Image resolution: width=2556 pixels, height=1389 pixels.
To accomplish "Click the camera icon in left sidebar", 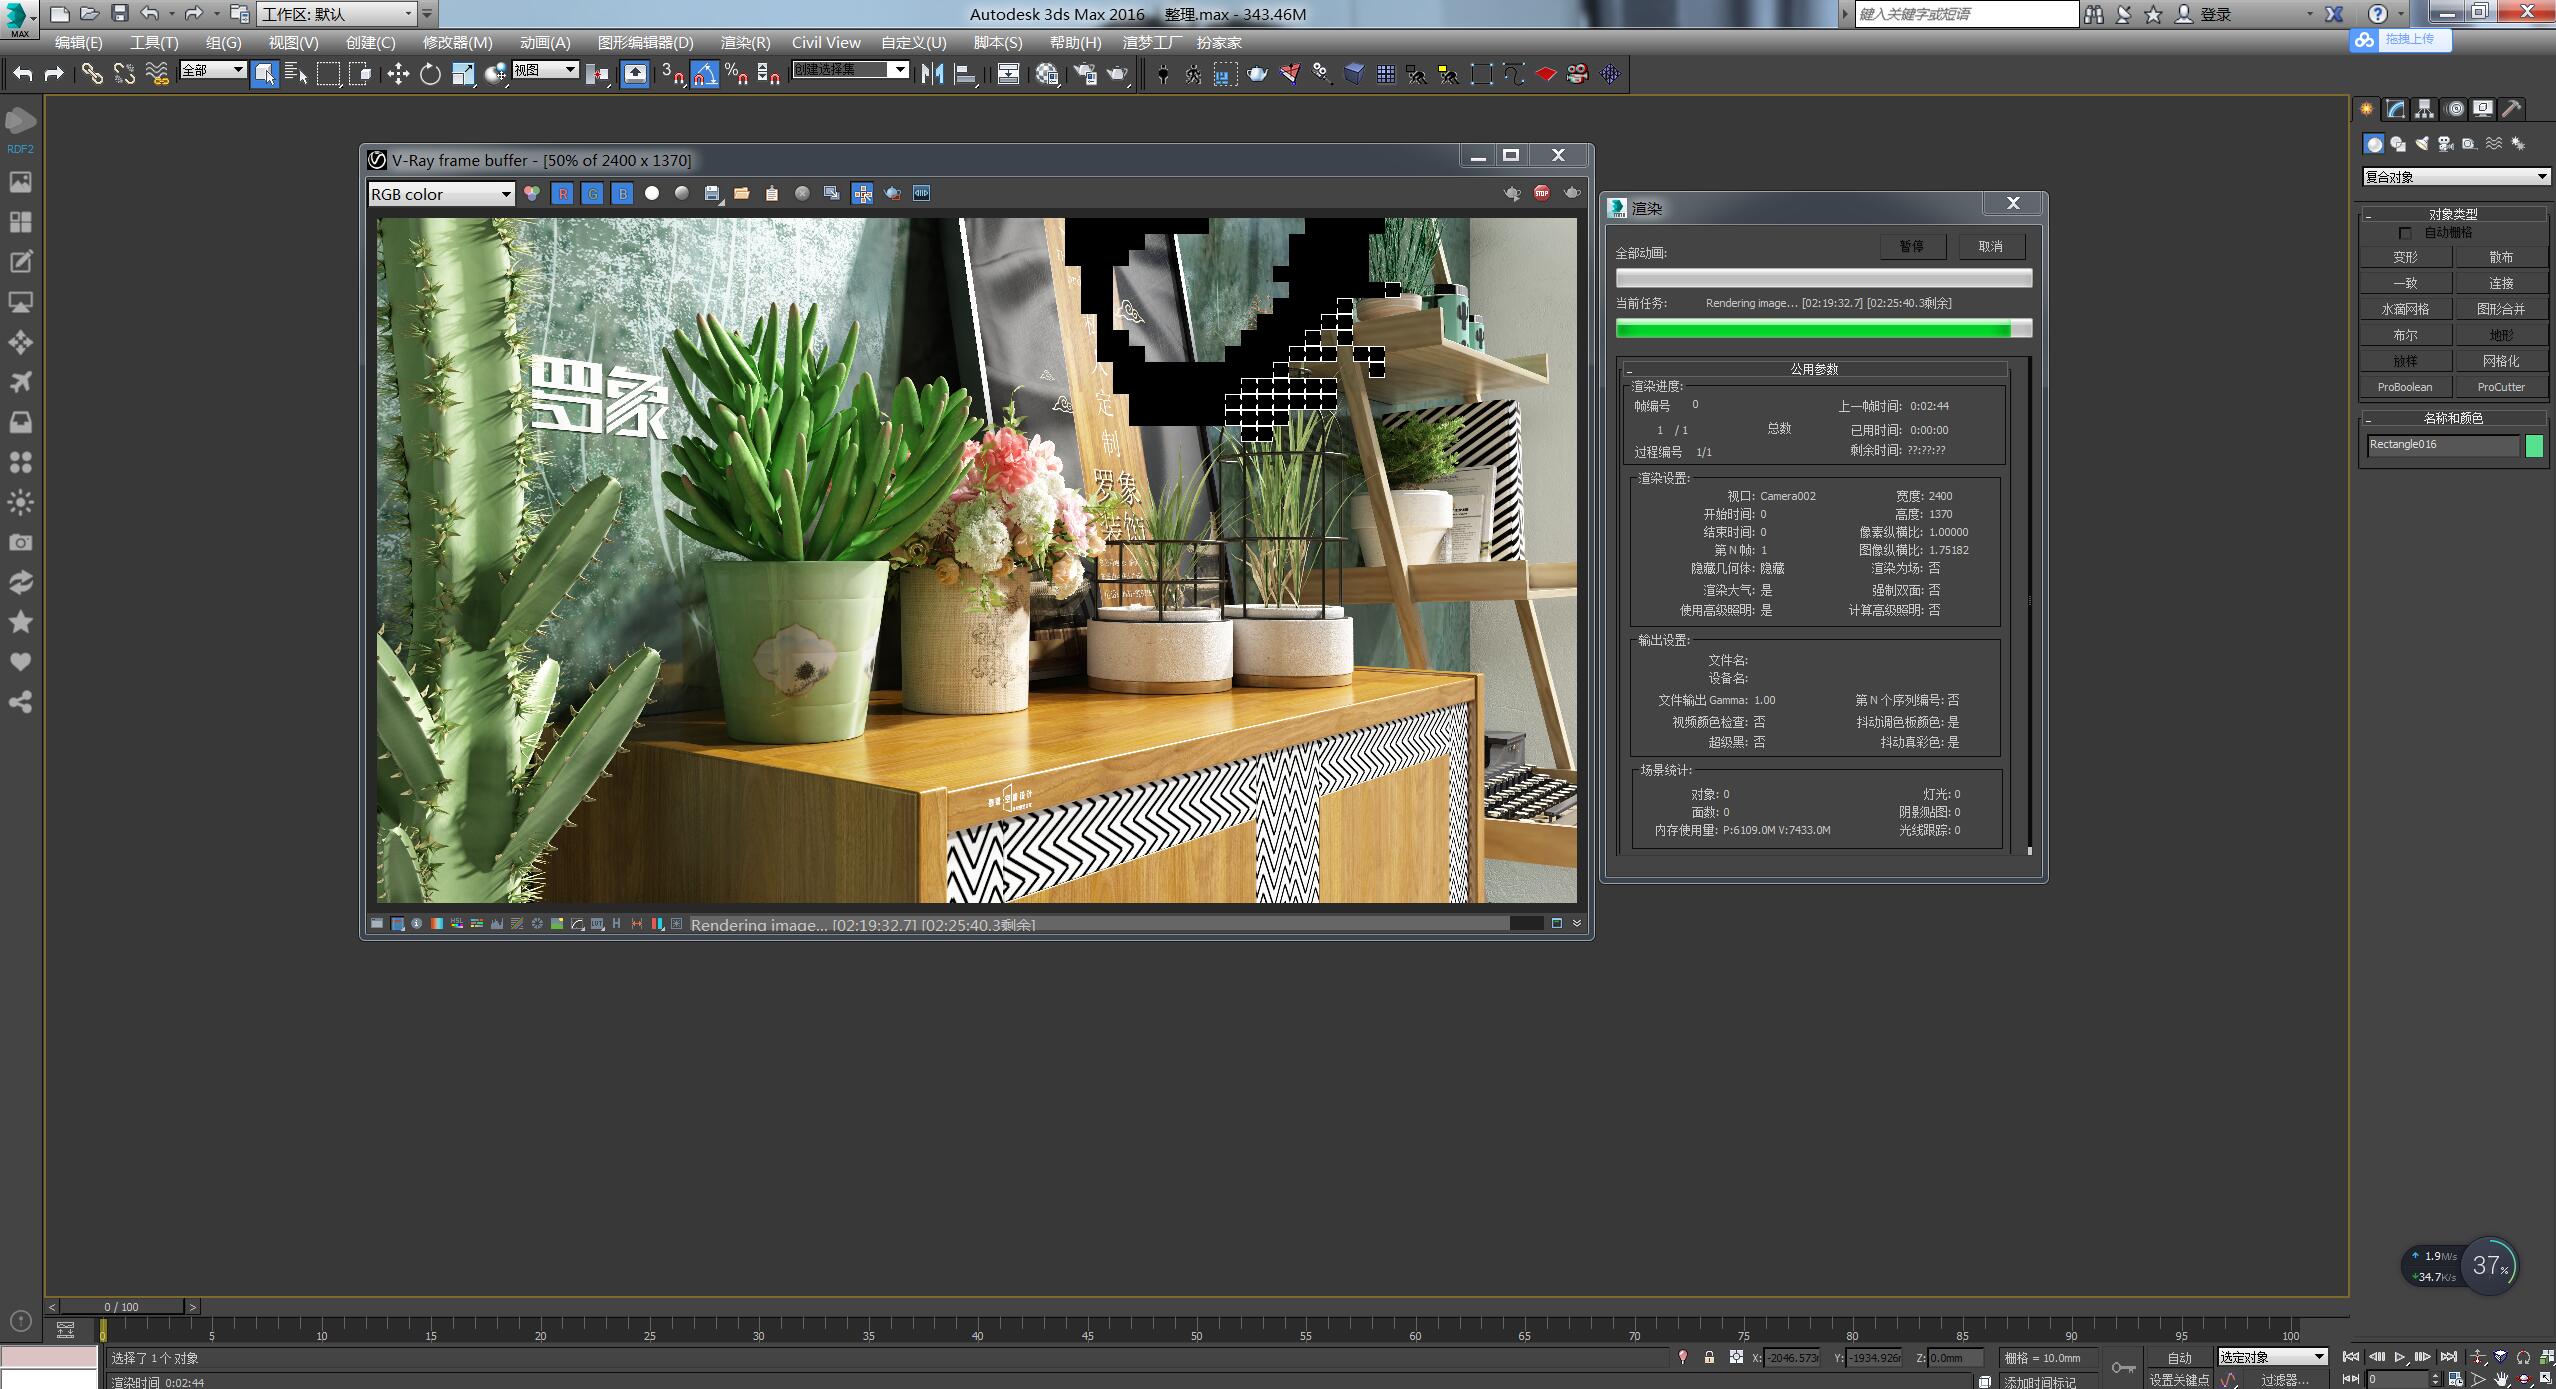I will (x=20, y=542).
